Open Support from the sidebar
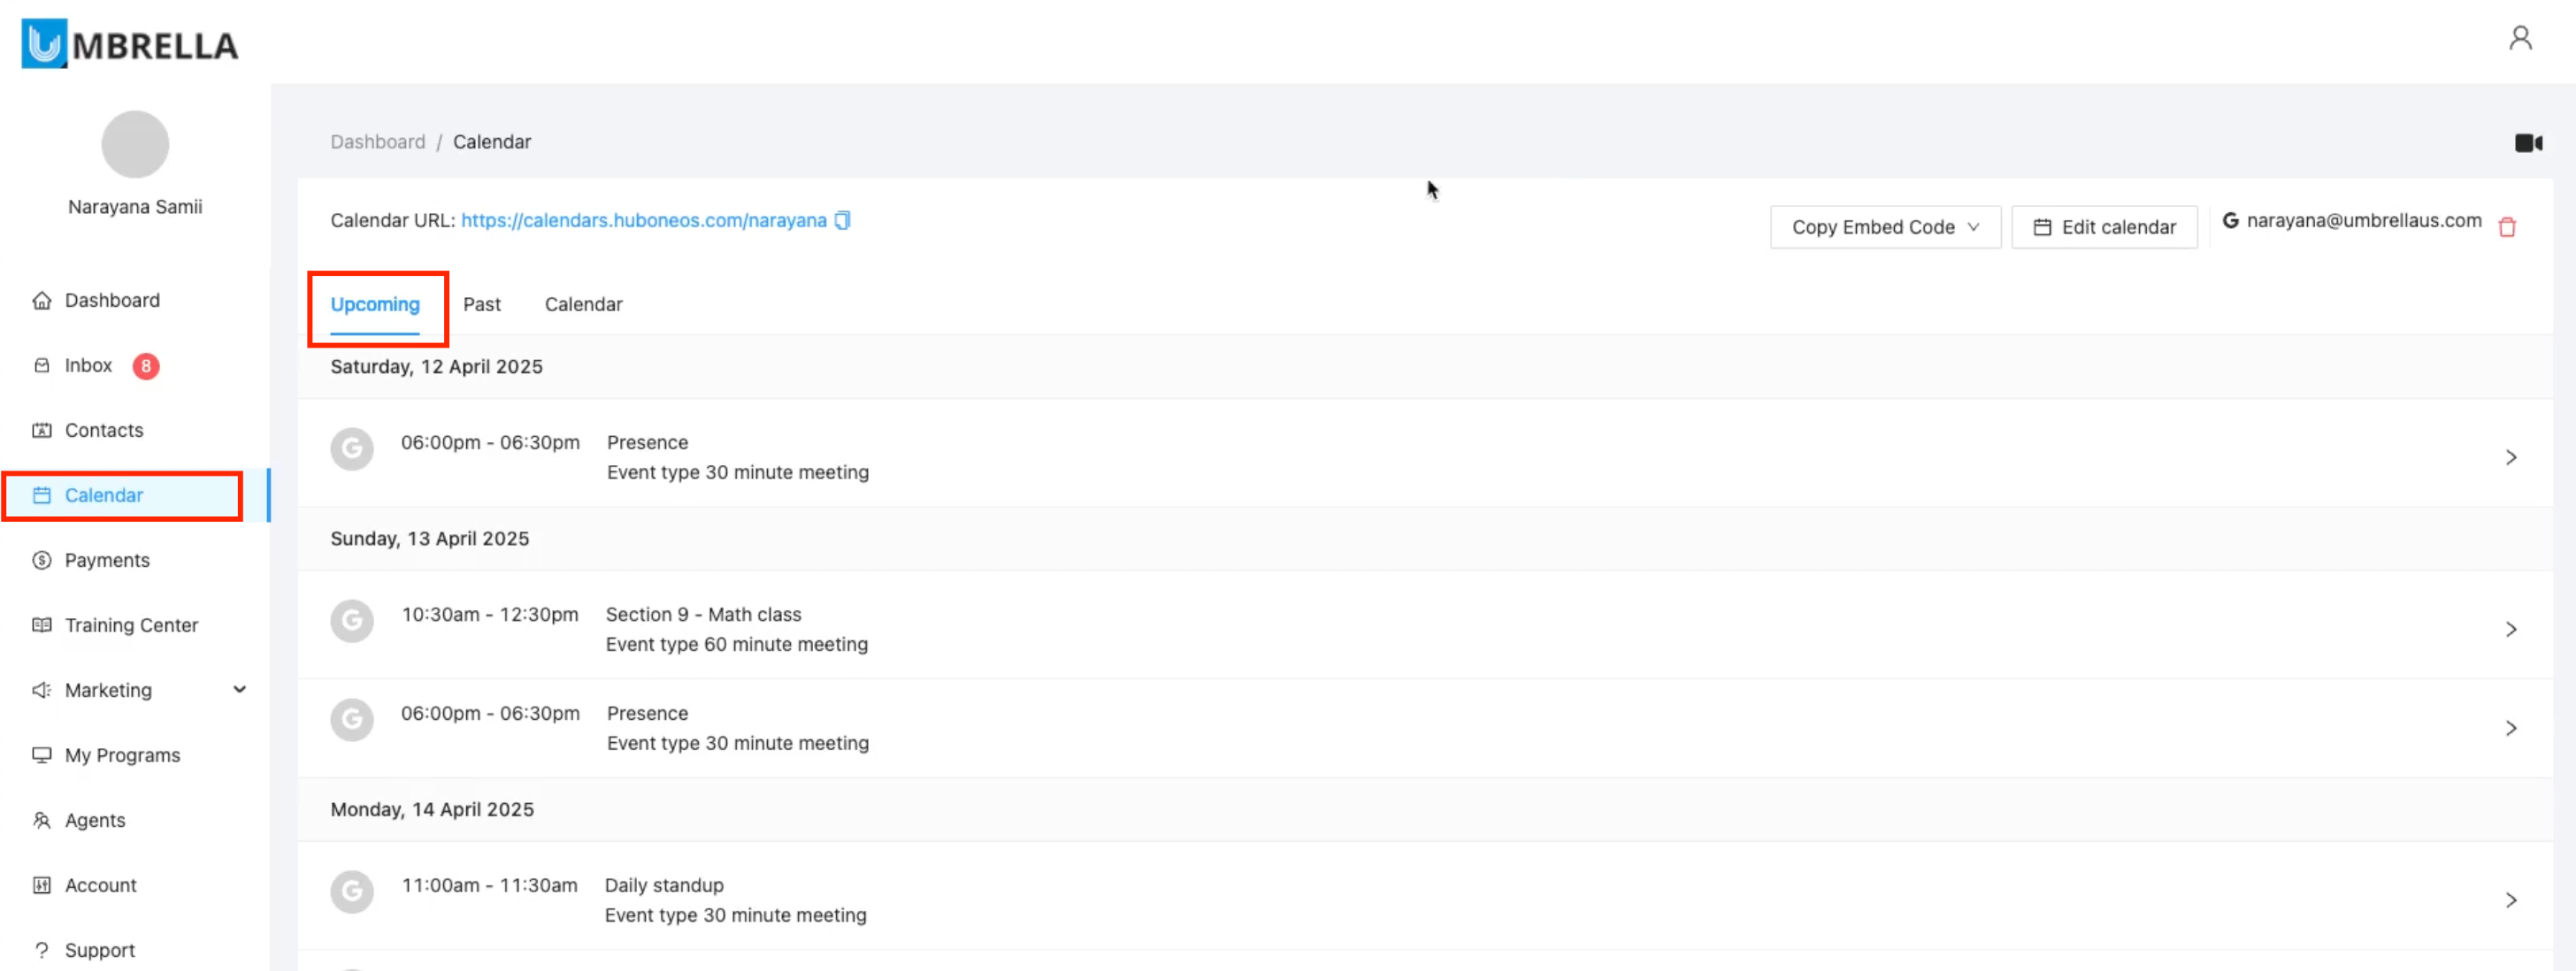 (99, 950)
